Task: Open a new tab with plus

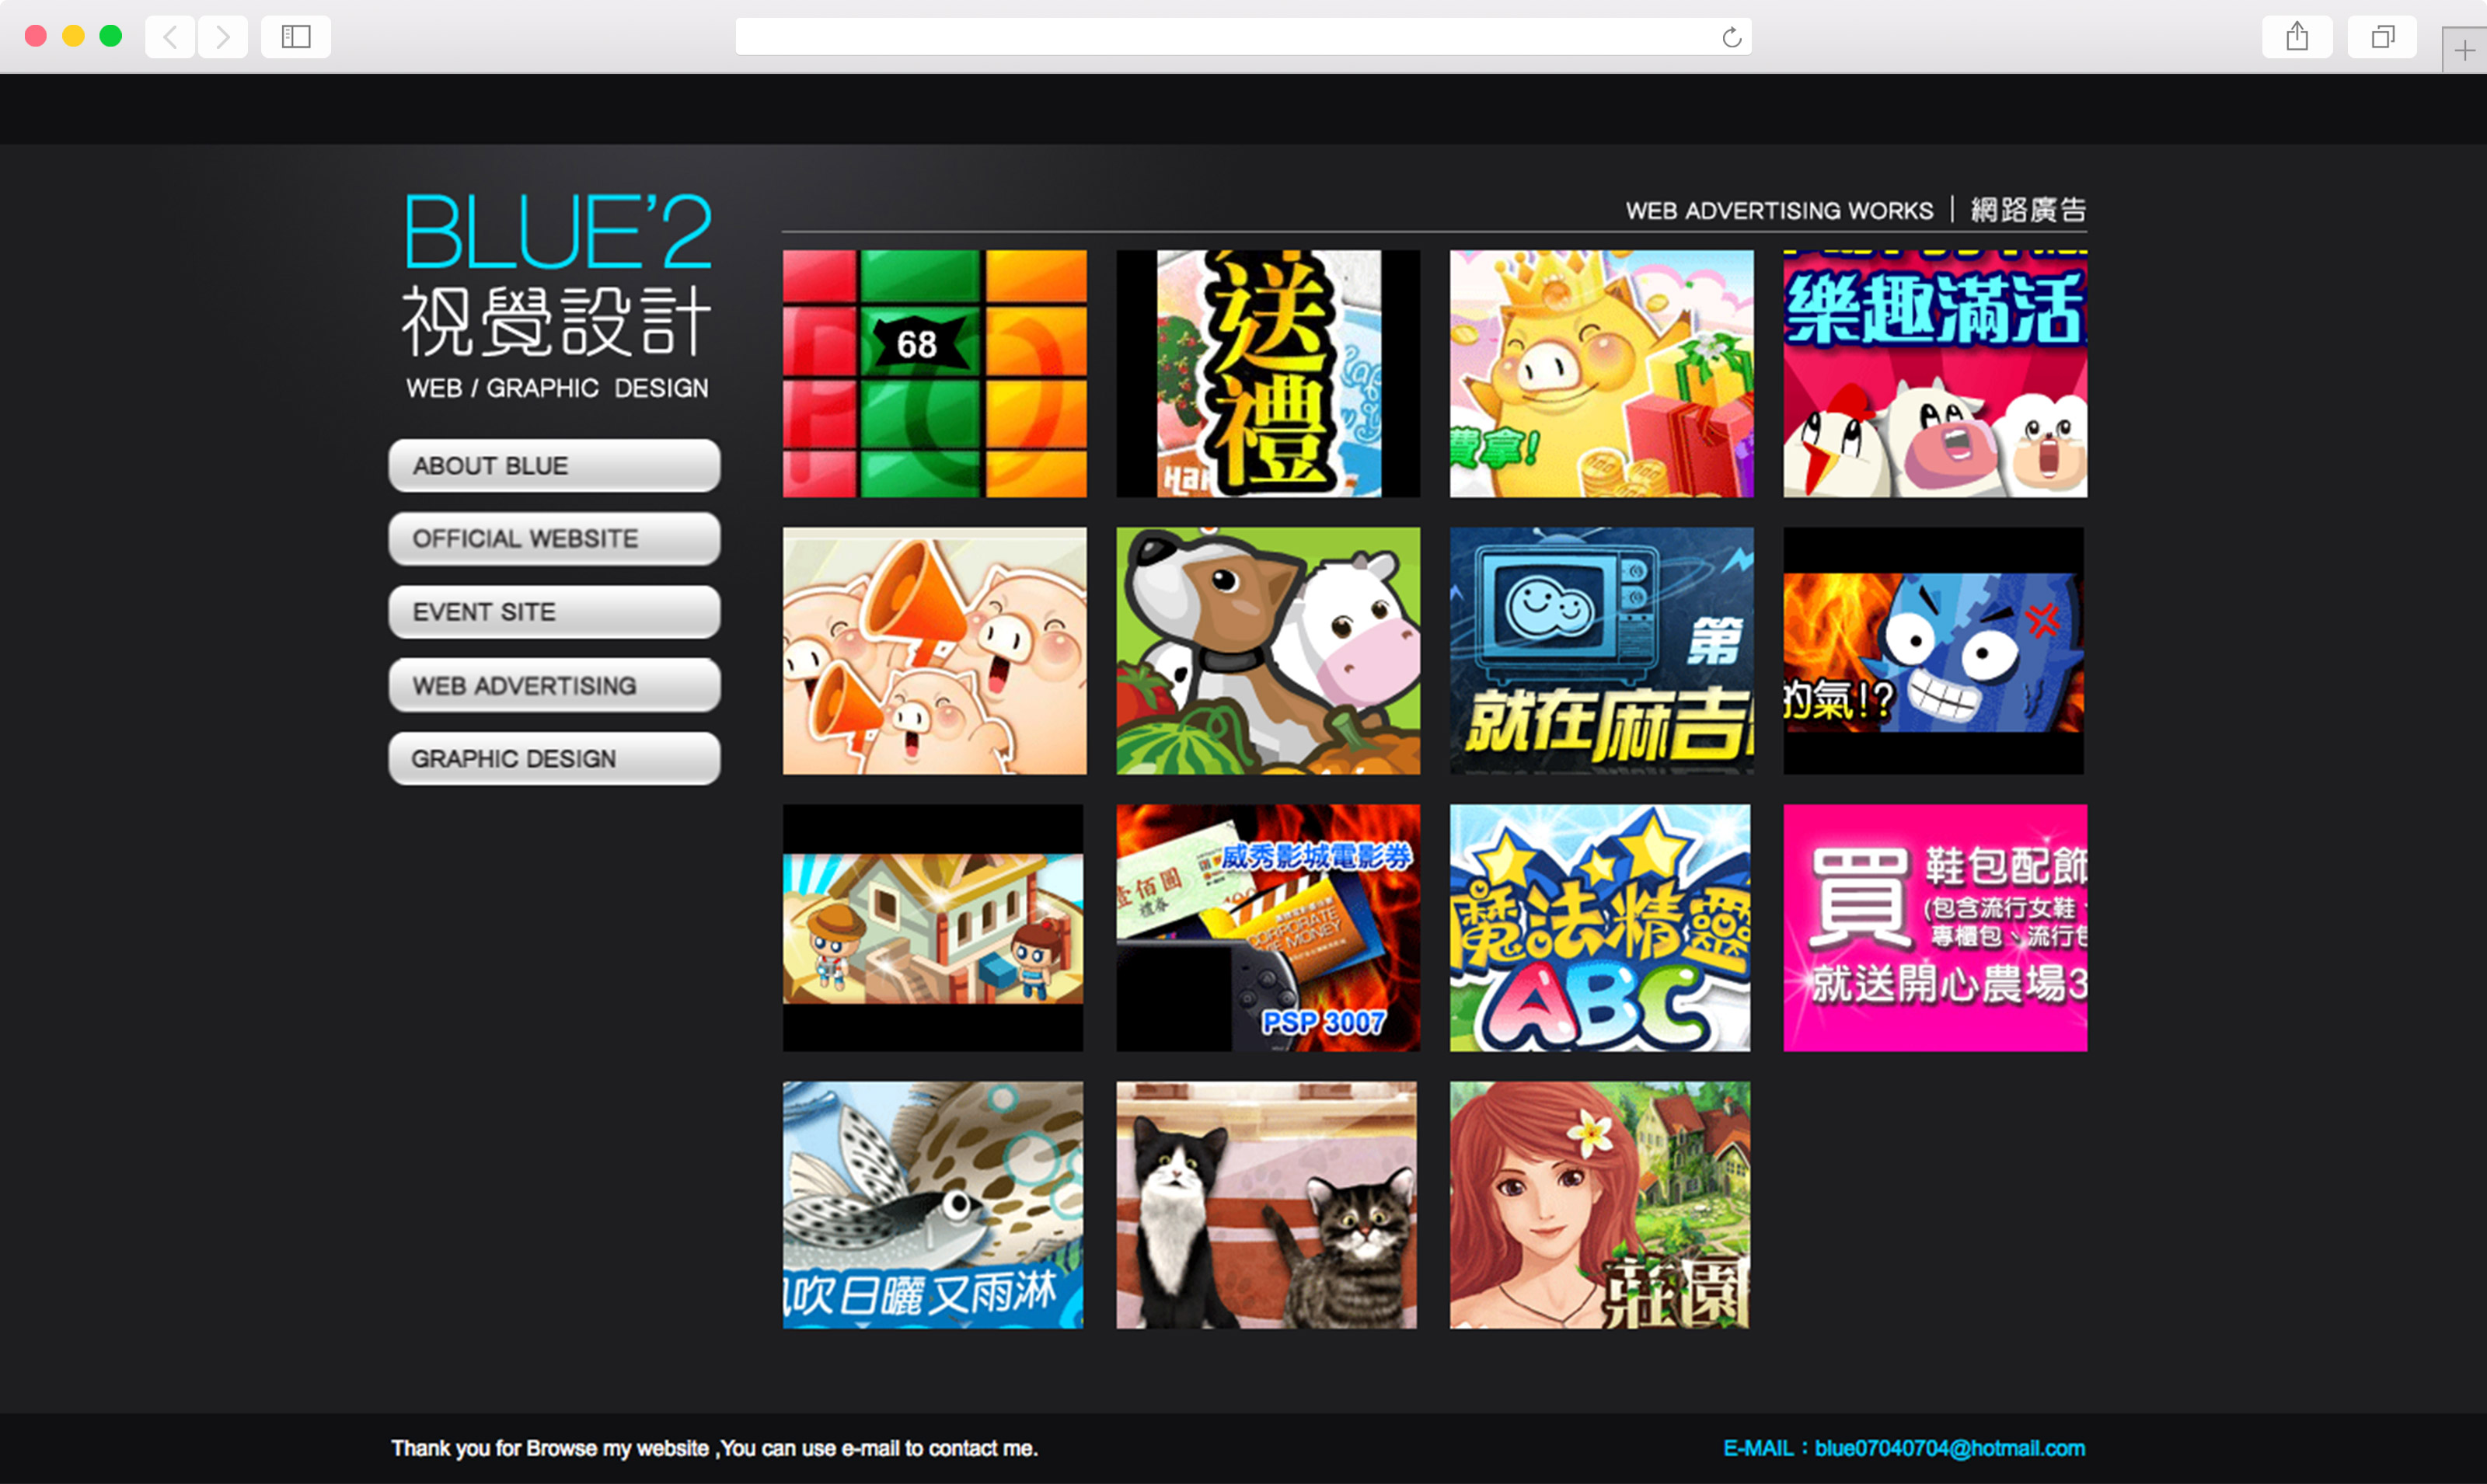Action: click(2463, 50)
